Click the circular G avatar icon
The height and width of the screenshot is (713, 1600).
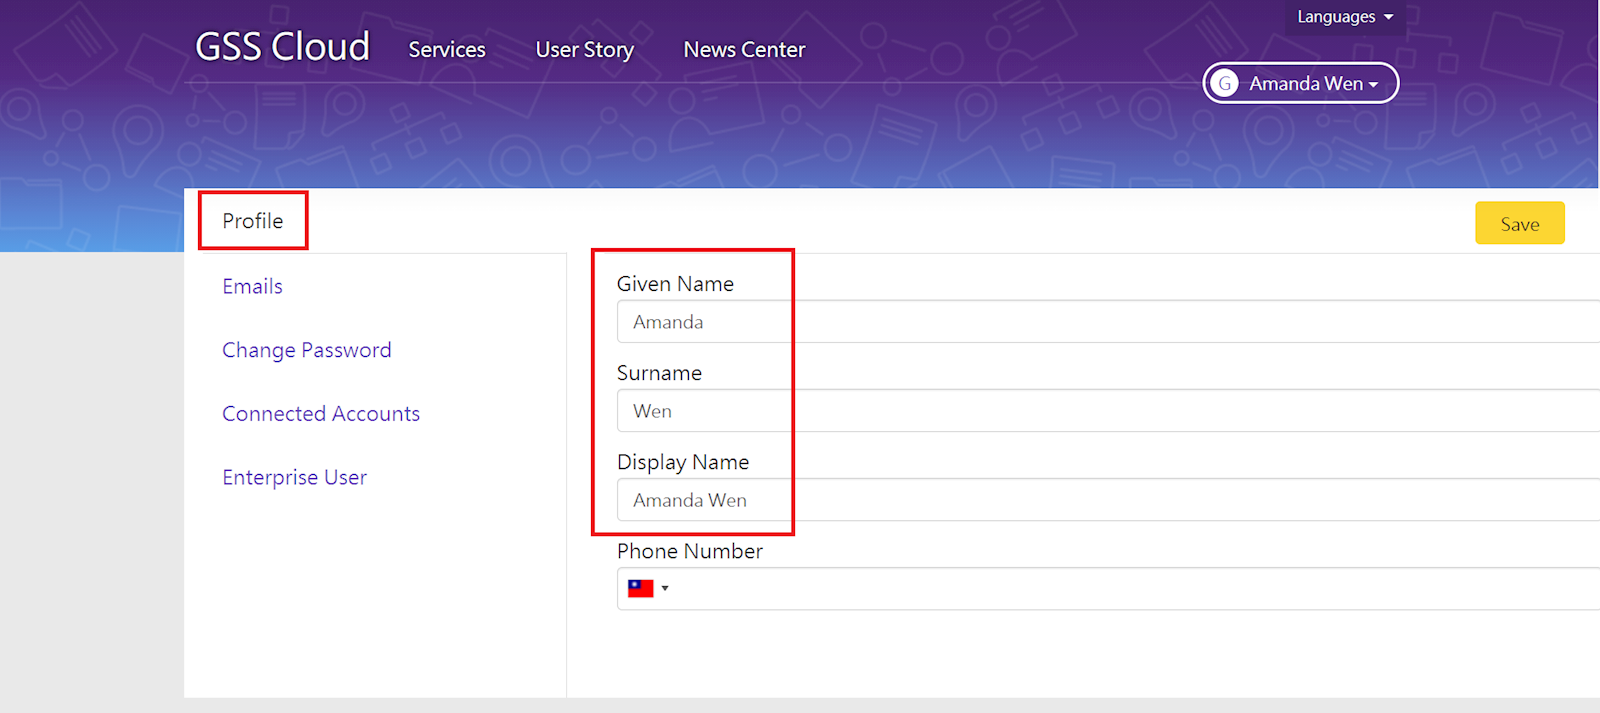(x=1224, y=84)
